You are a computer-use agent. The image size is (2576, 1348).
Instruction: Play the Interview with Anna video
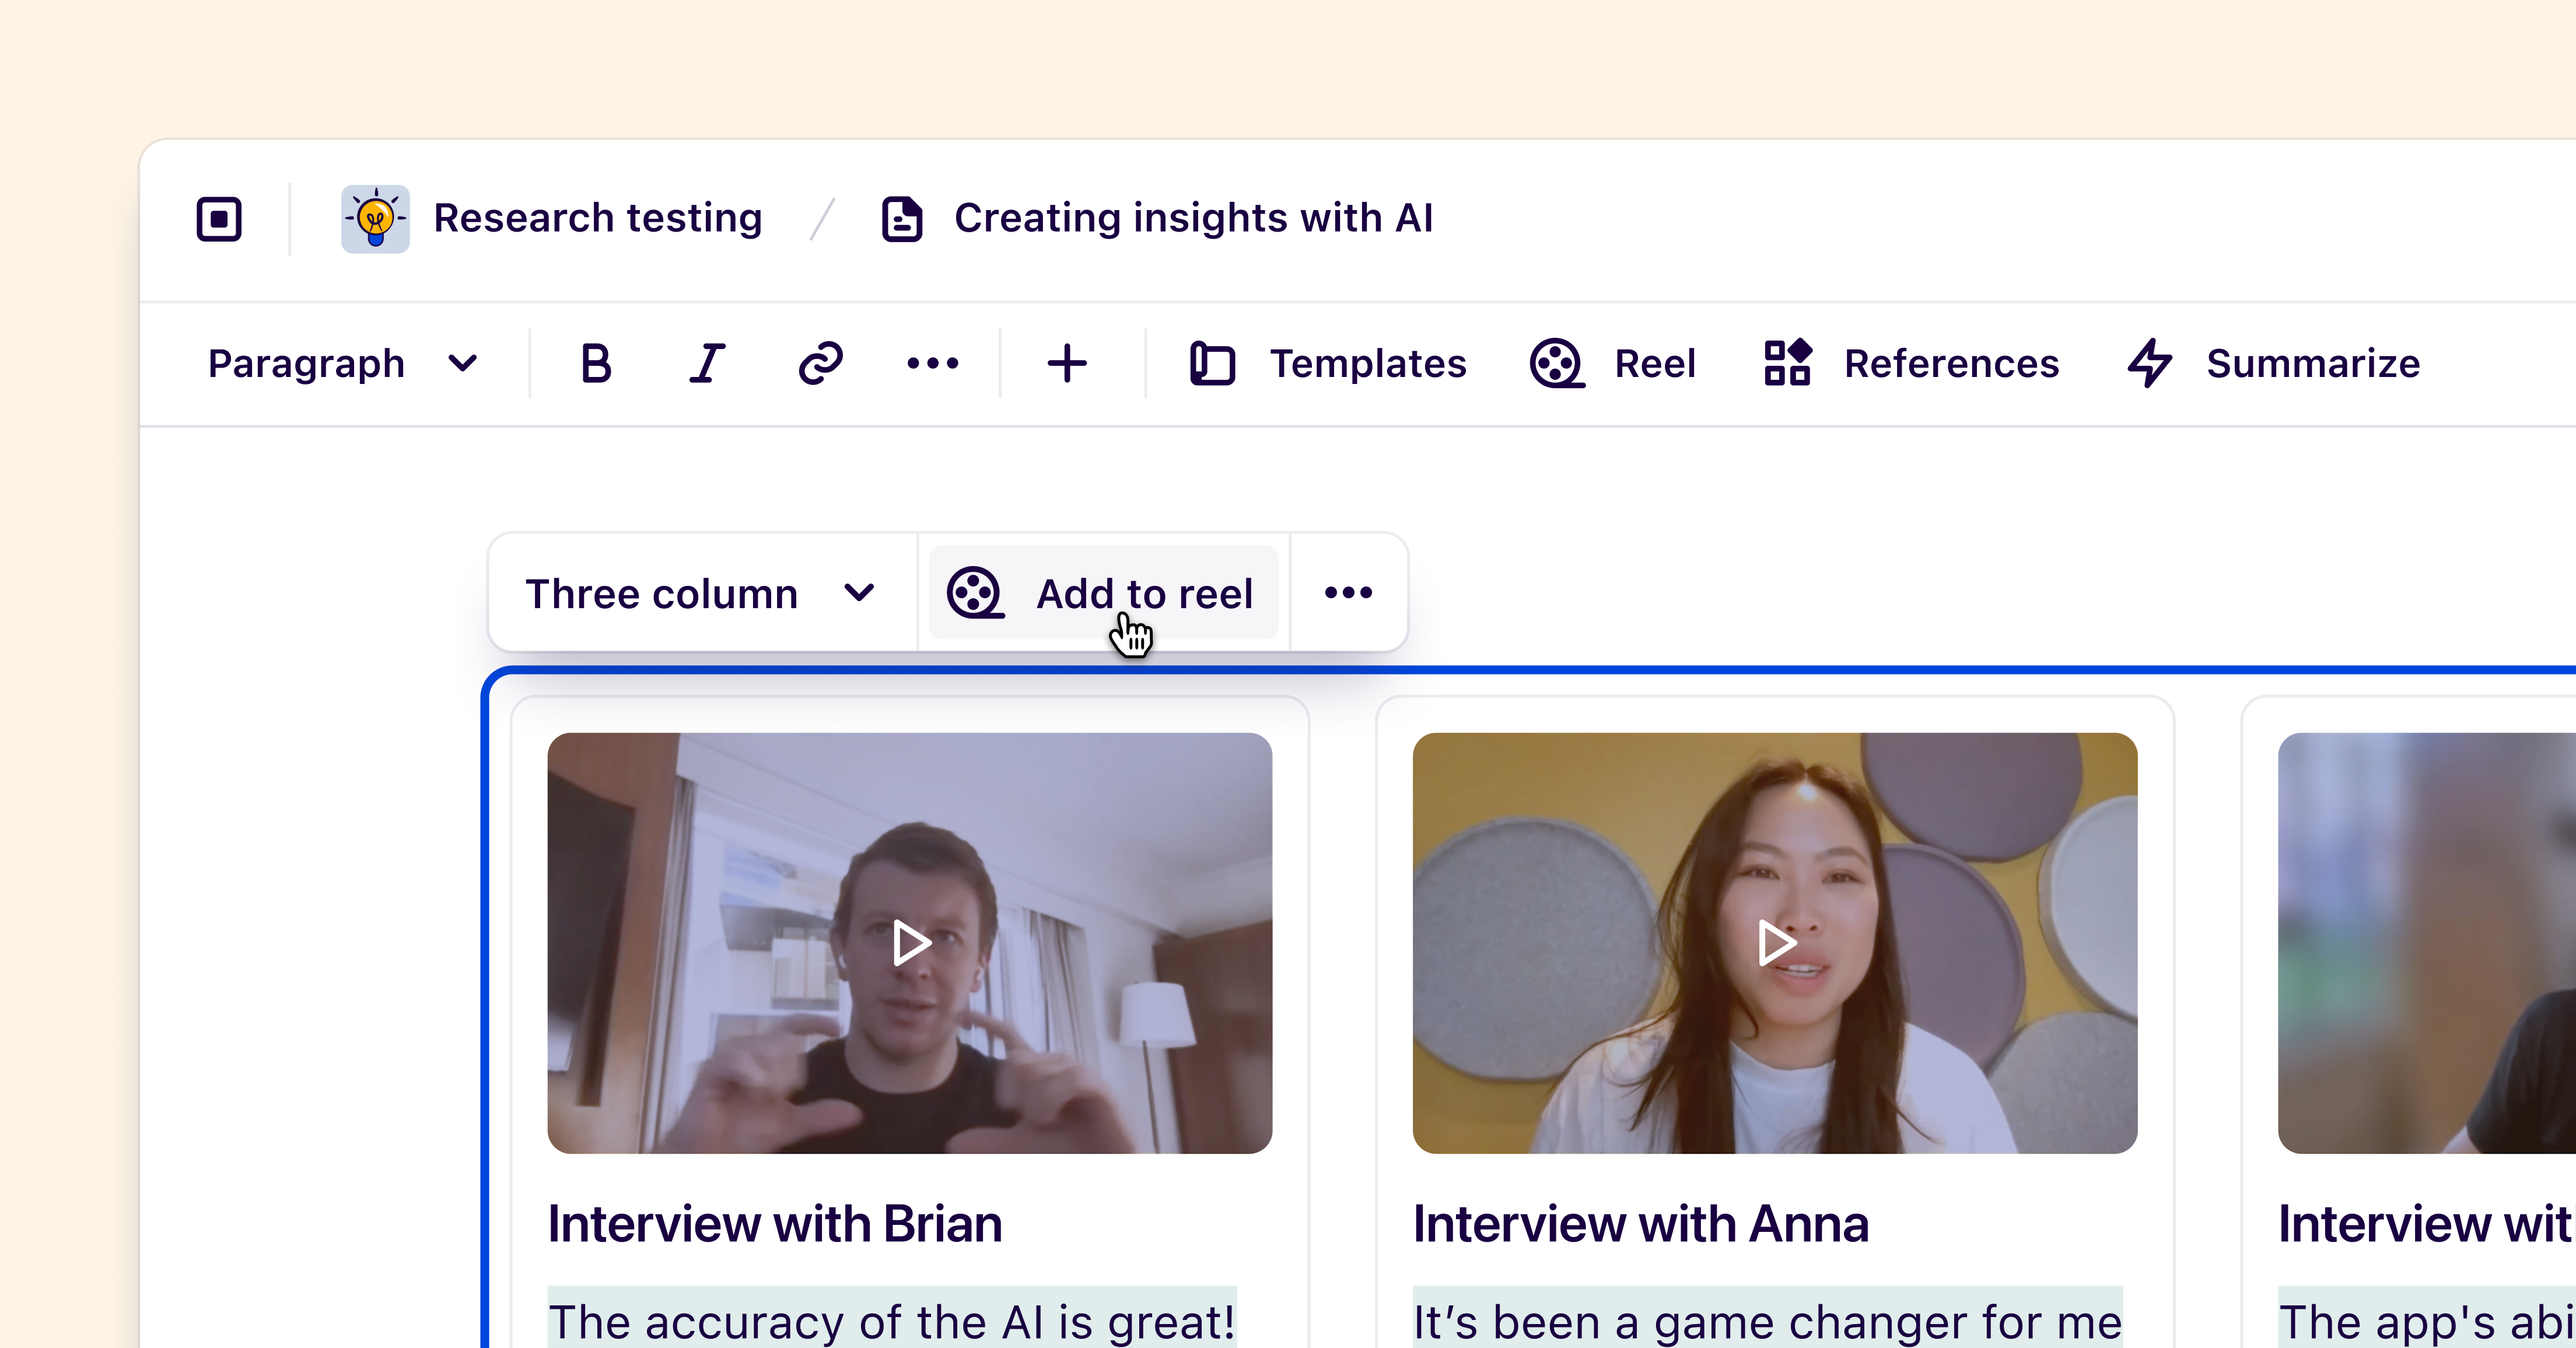[1775, 943]
